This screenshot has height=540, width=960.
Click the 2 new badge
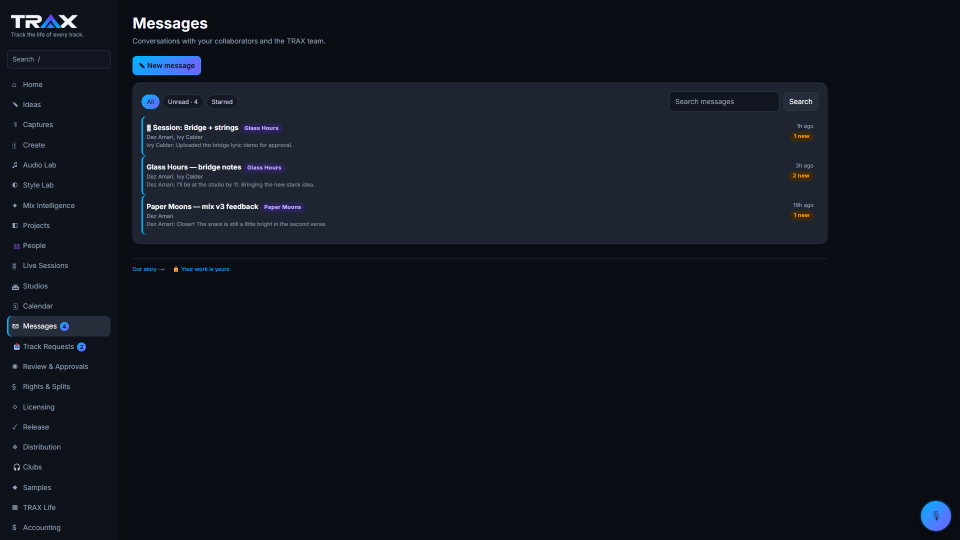click(801, 176)
